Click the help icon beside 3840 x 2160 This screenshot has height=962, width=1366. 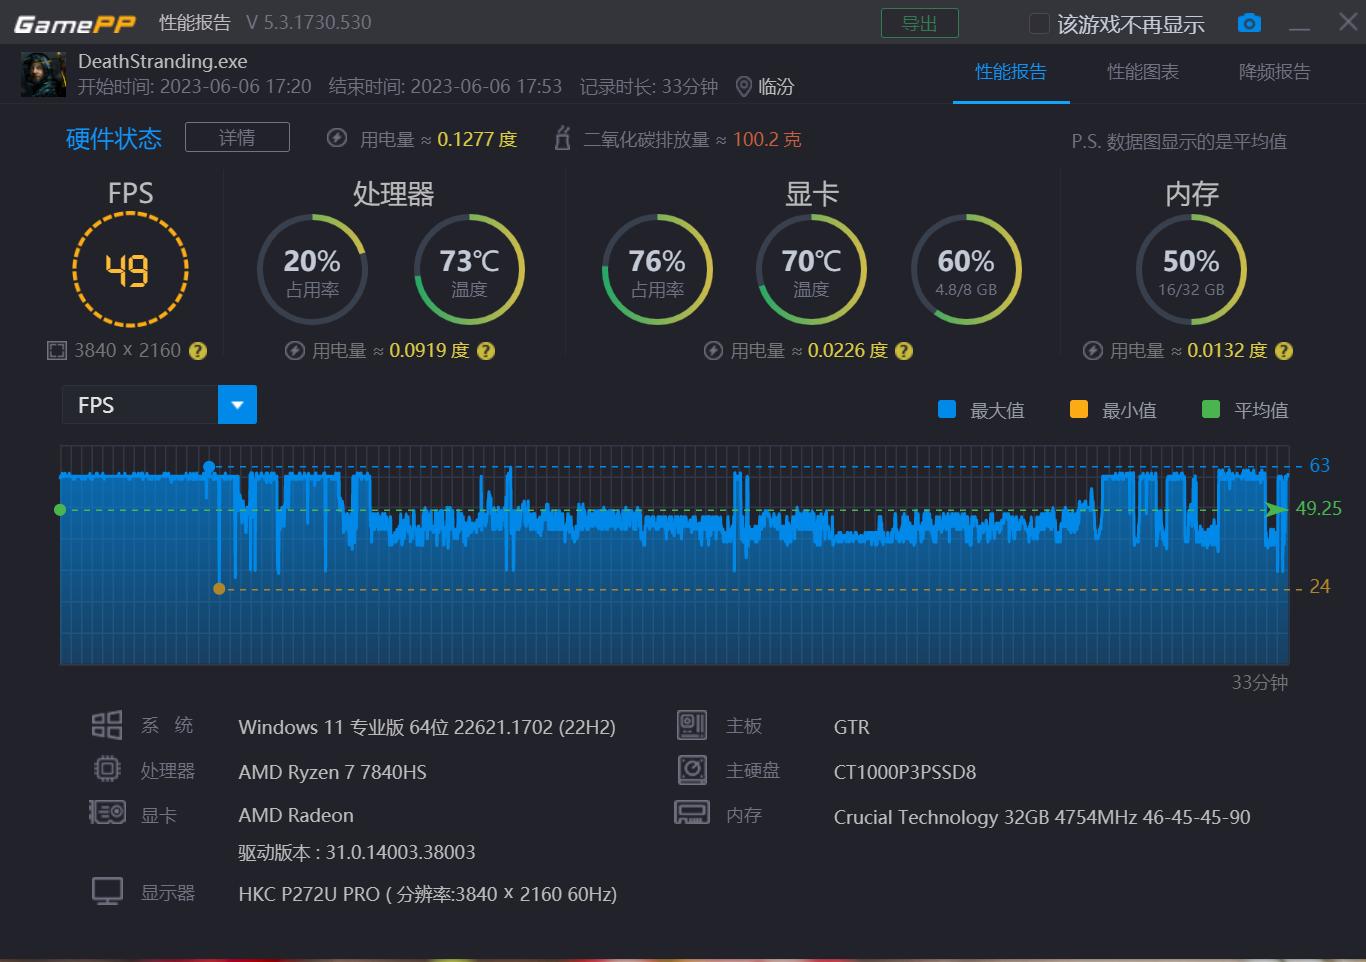click(x=198, y=350)
